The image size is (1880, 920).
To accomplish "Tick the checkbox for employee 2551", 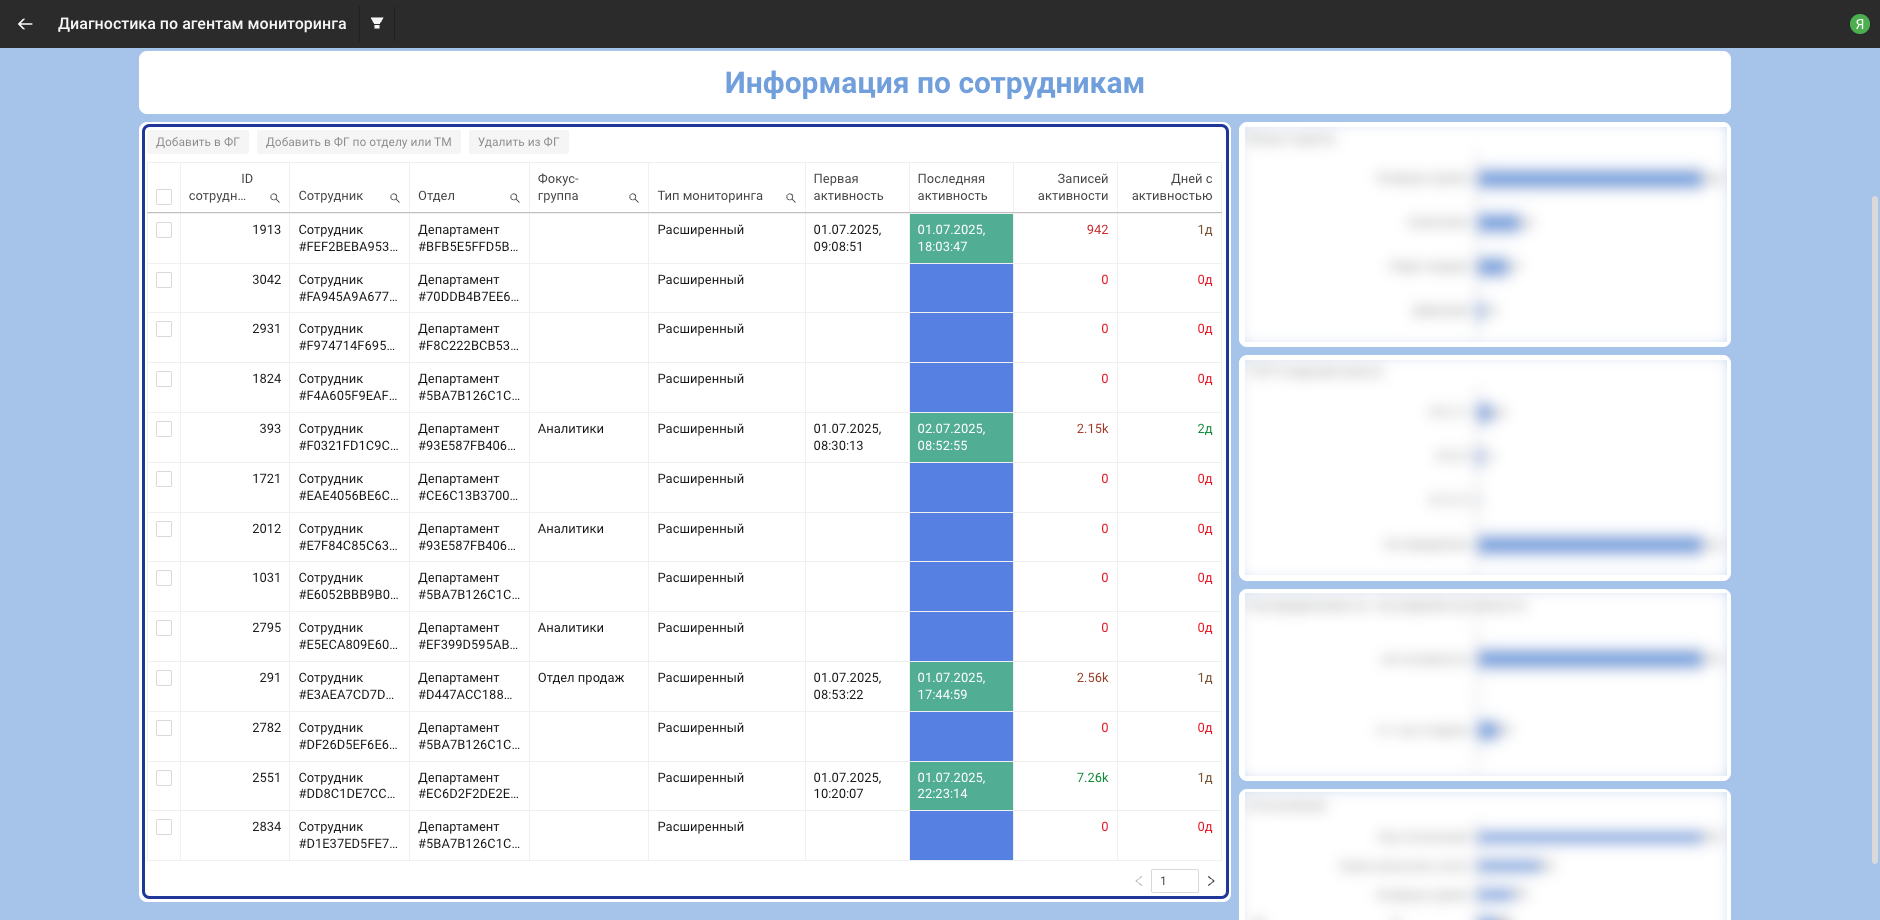I will [164, 778].
